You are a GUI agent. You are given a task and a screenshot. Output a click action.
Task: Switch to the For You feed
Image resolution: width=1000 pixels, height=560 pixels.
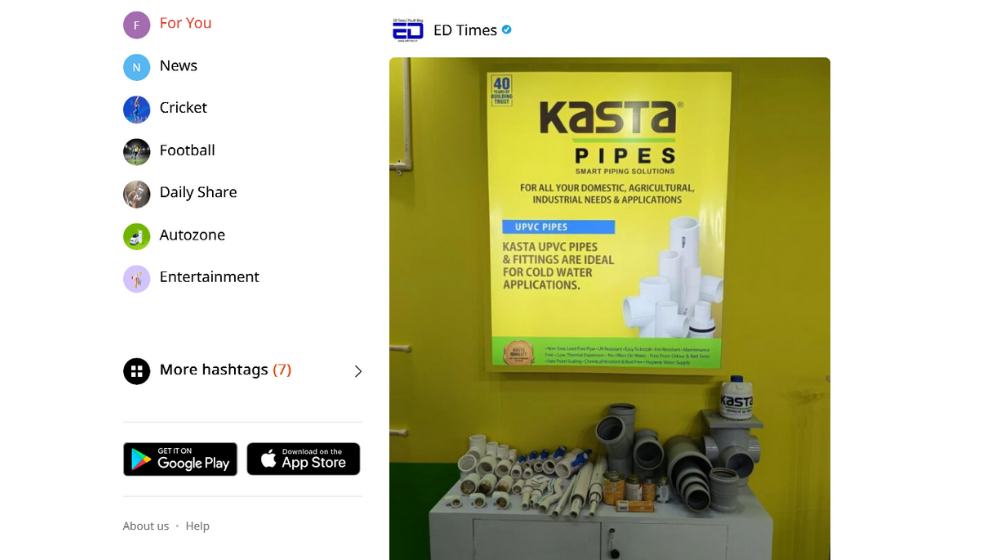[186, 23]
